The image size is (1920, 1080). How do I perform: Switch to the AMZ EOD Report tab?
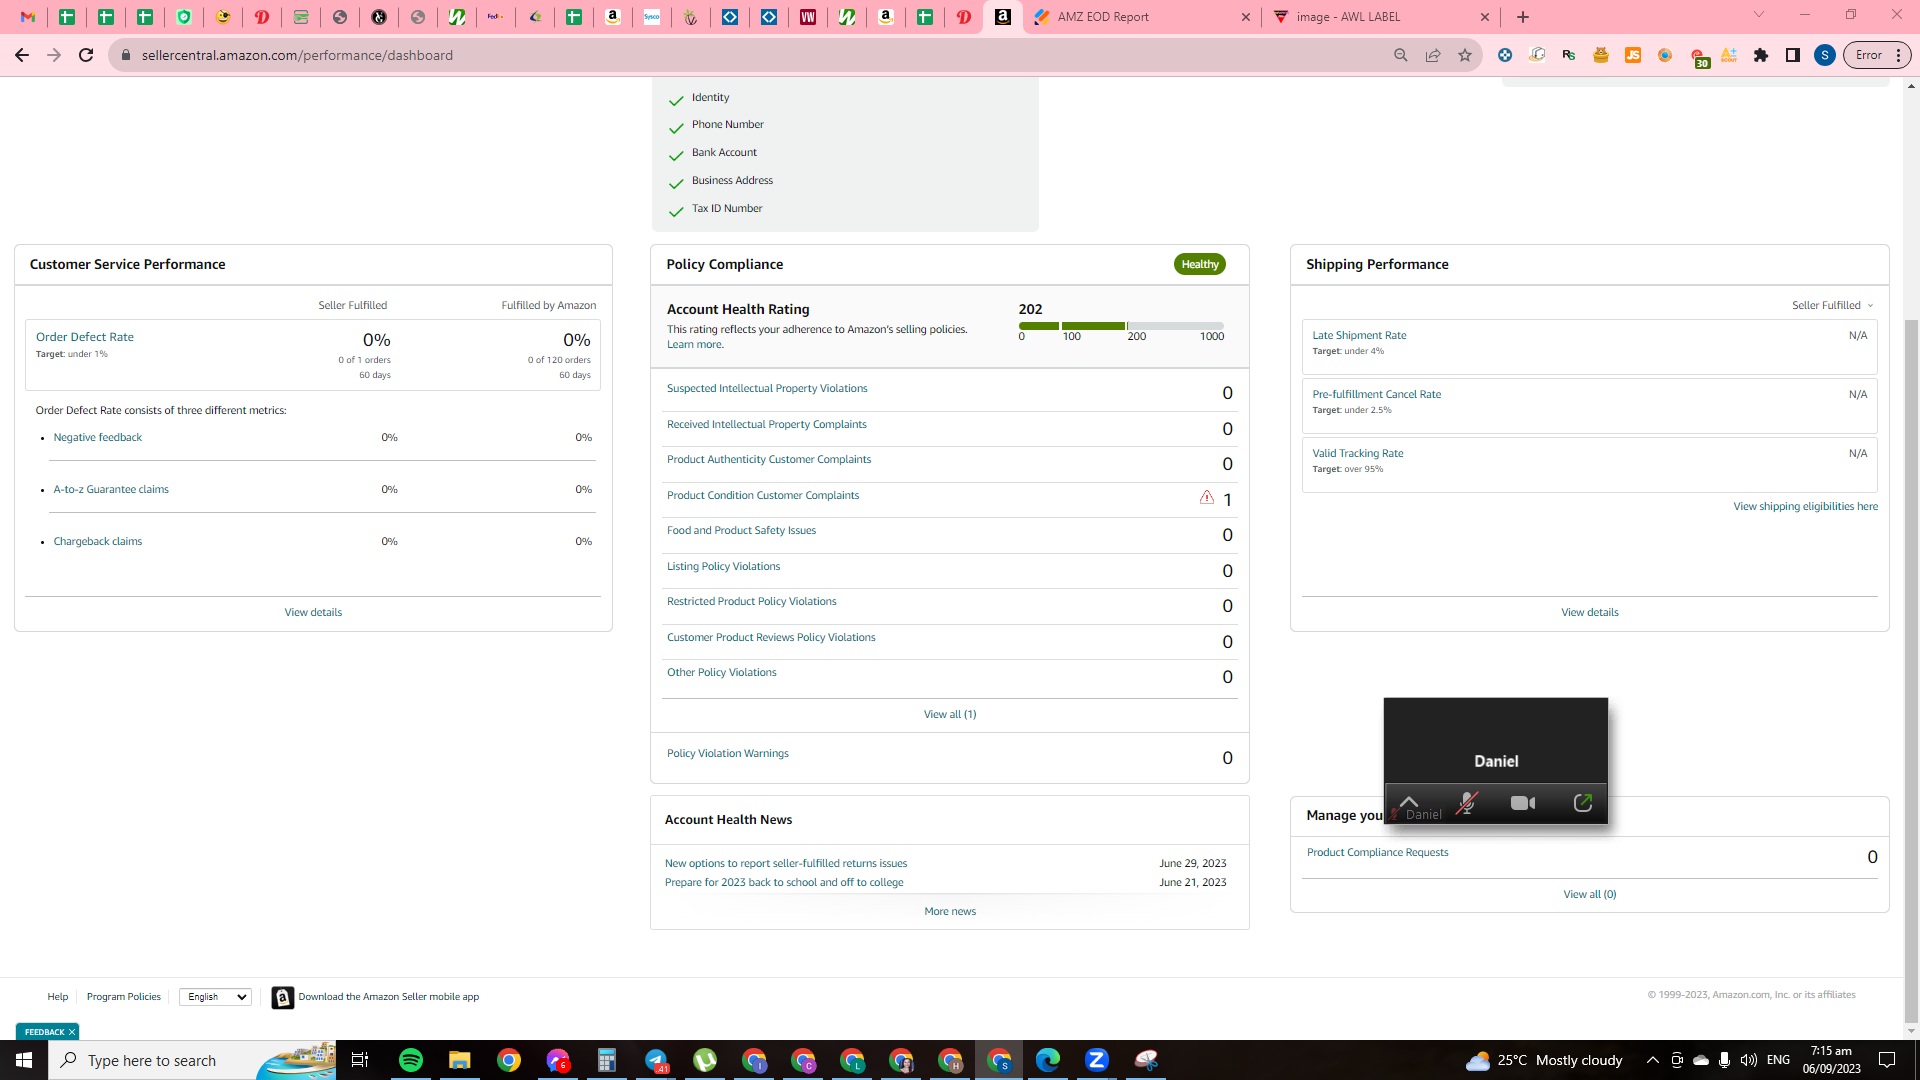(x=1140, y=17)
